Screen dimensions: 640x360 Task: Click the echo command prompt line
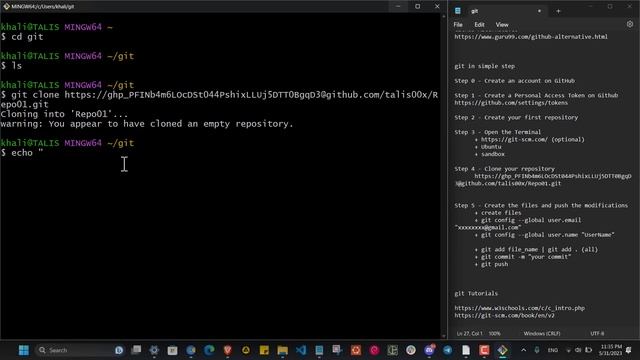[x=22, y=153]
